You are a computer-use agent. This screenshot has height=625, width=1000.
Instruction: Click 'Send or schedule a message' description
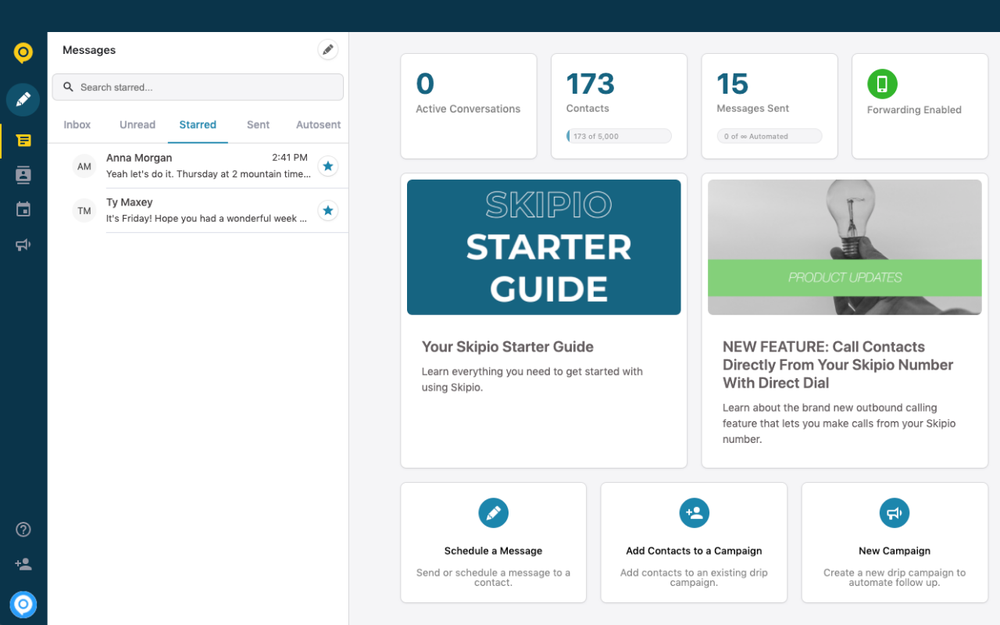pyautogui.click(x=493, y=577)
